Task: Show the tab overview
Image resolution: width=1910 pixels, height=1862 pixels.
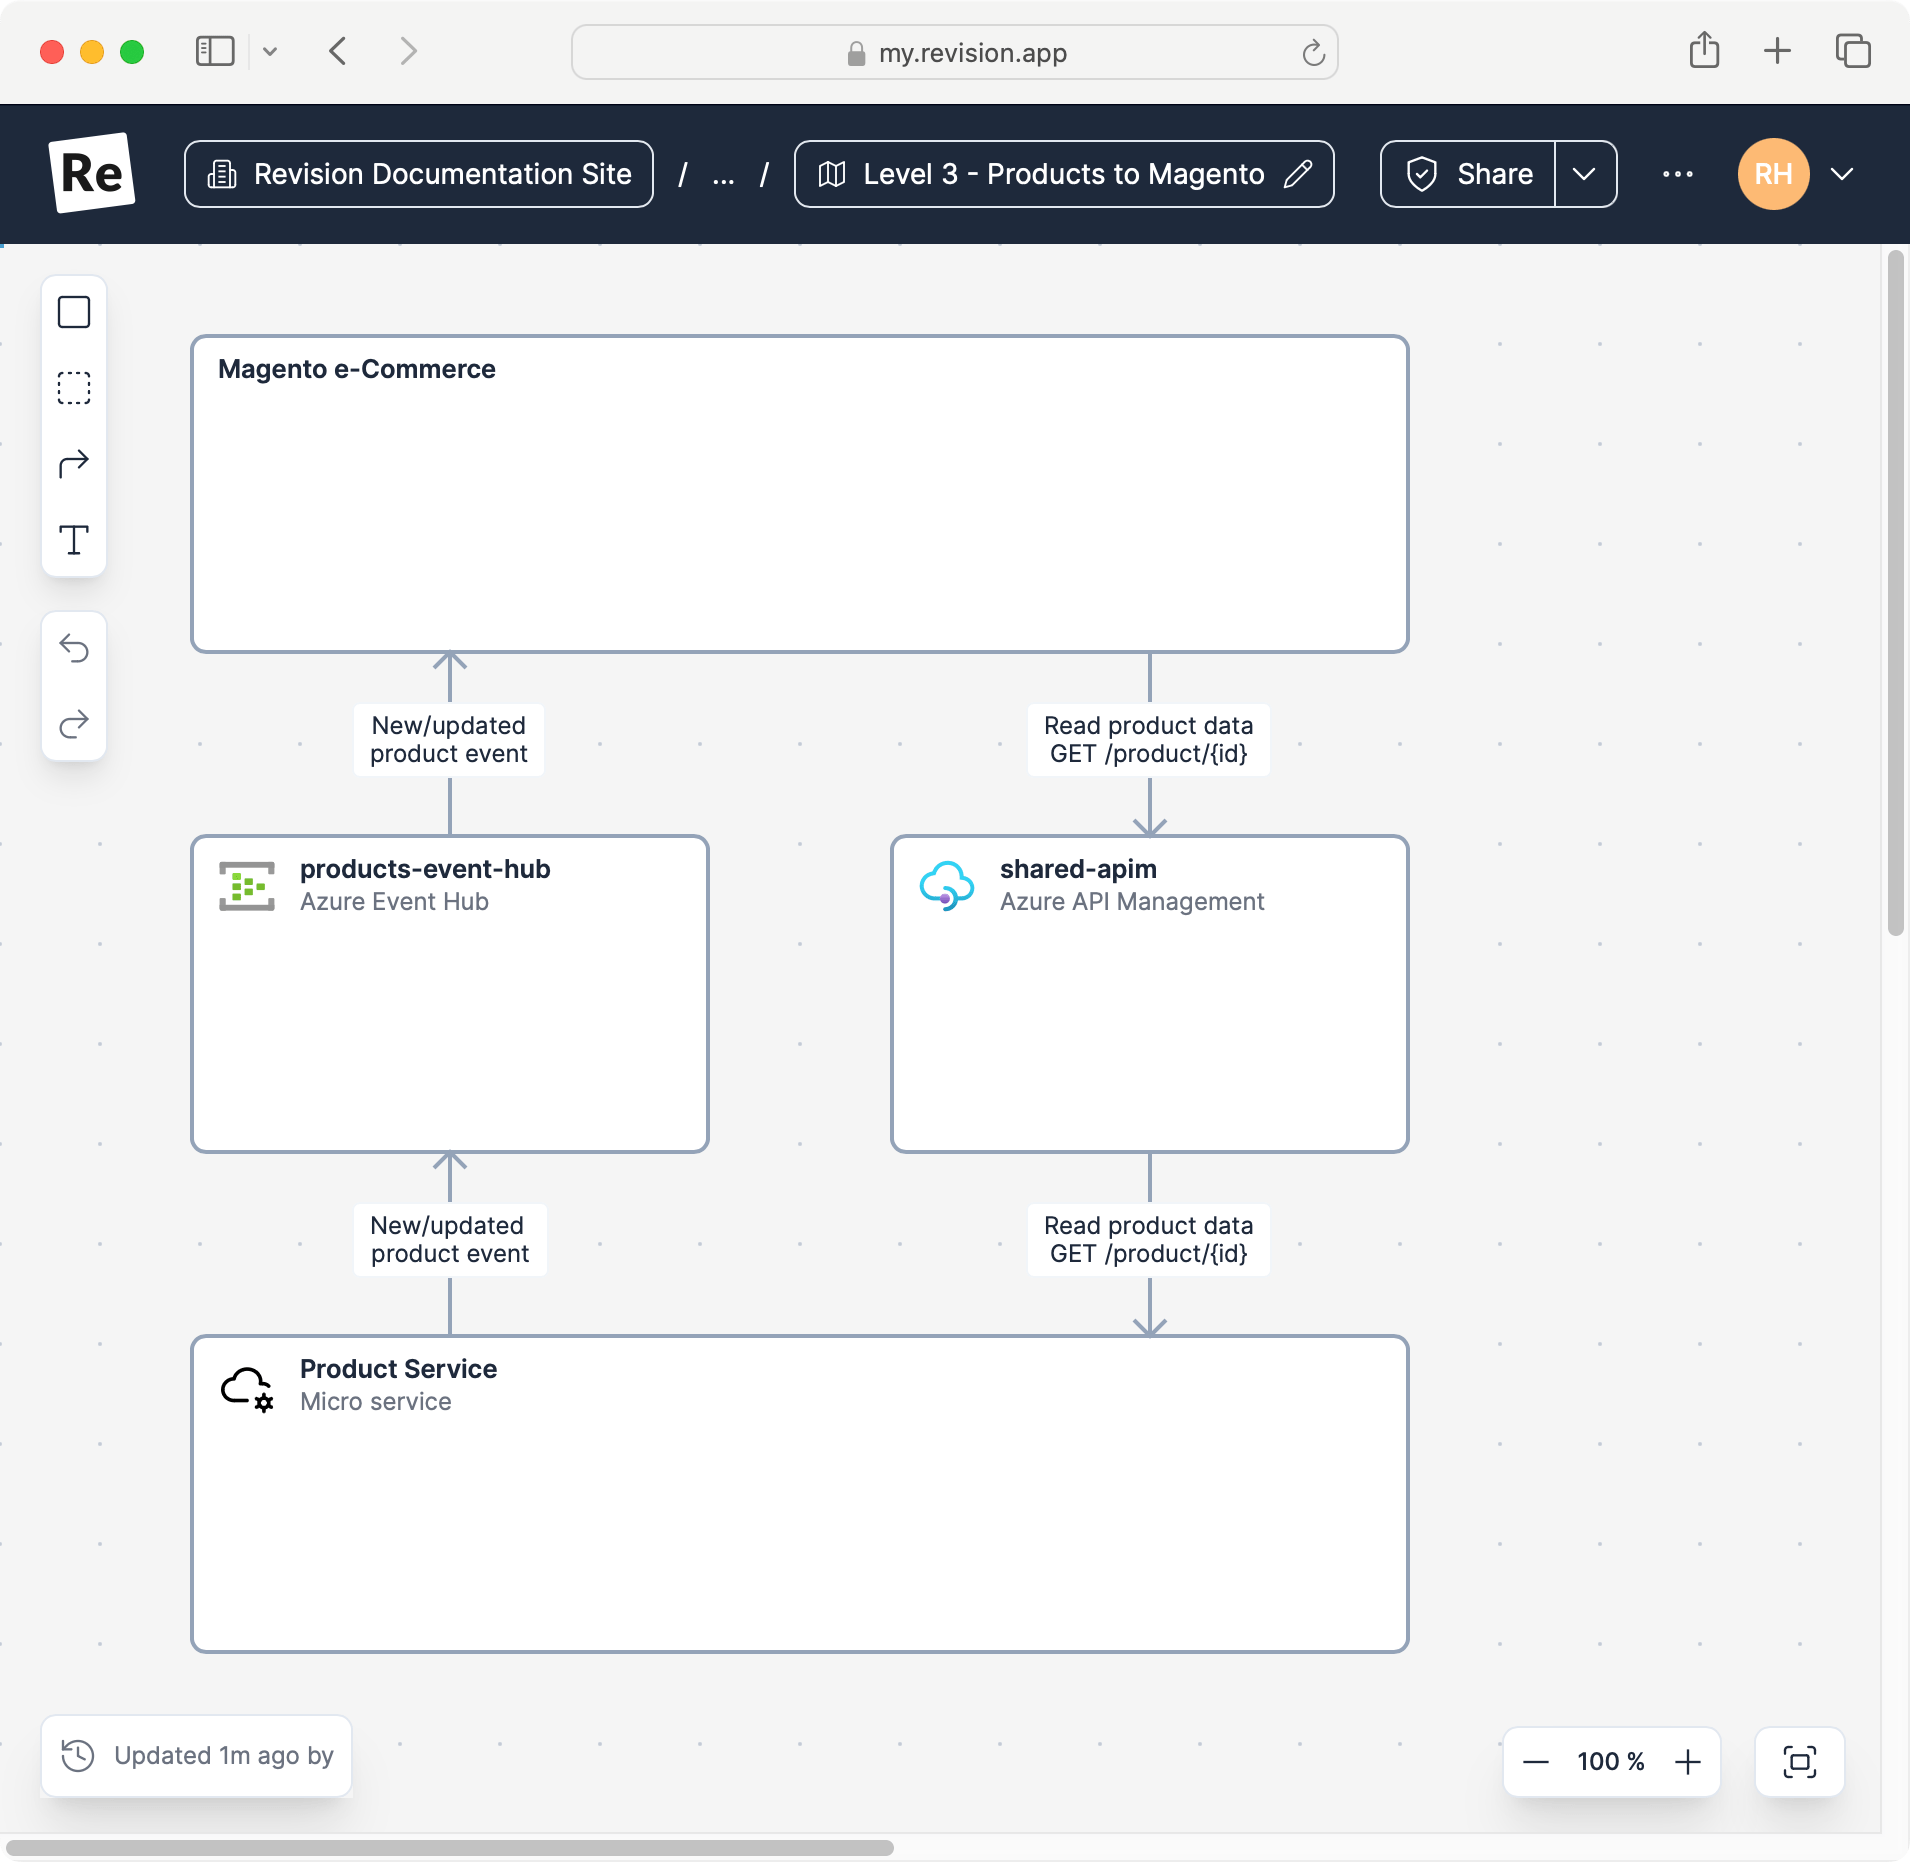Action: click(1853, 50)
